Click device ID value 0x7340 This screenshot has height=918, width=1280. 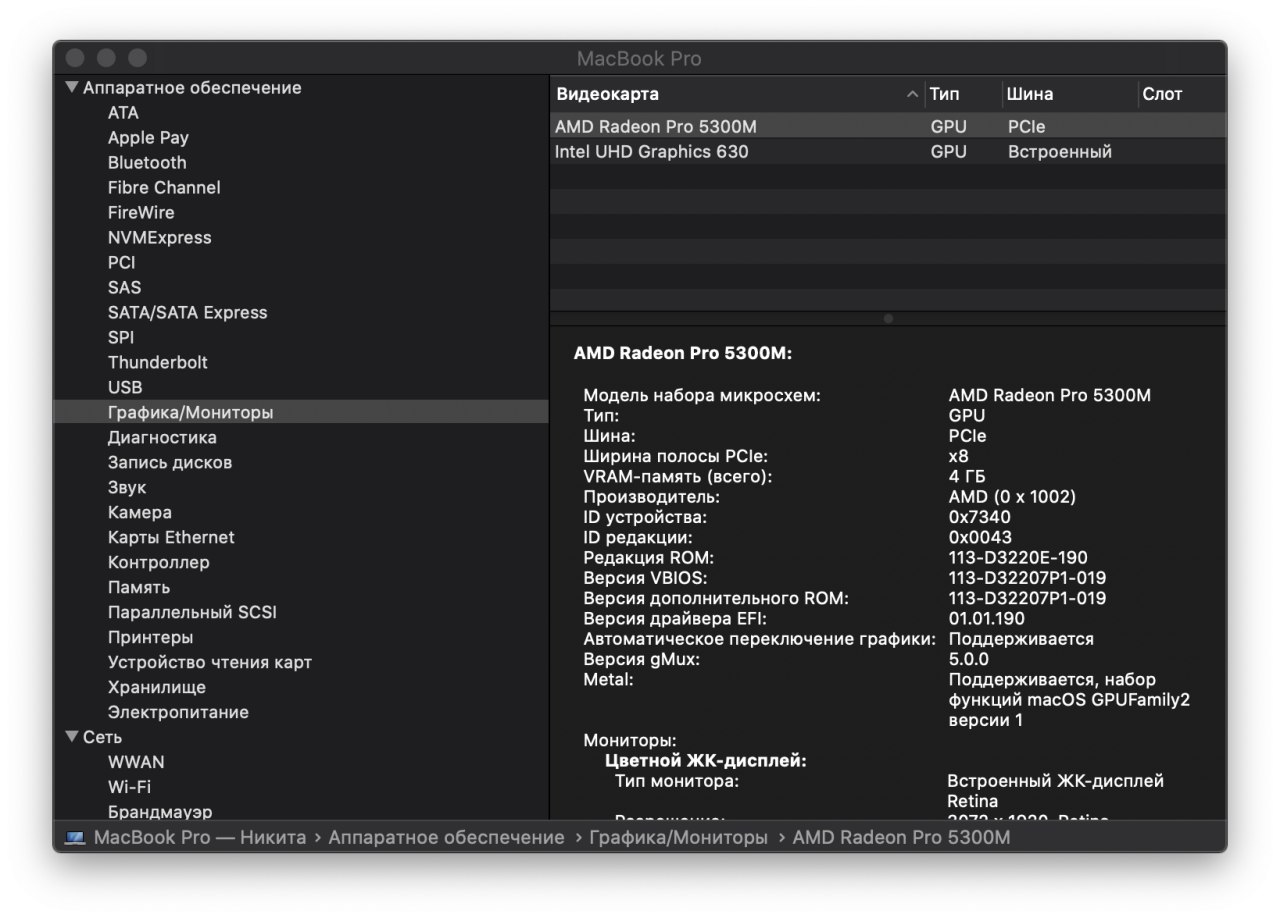click(979, 517)
